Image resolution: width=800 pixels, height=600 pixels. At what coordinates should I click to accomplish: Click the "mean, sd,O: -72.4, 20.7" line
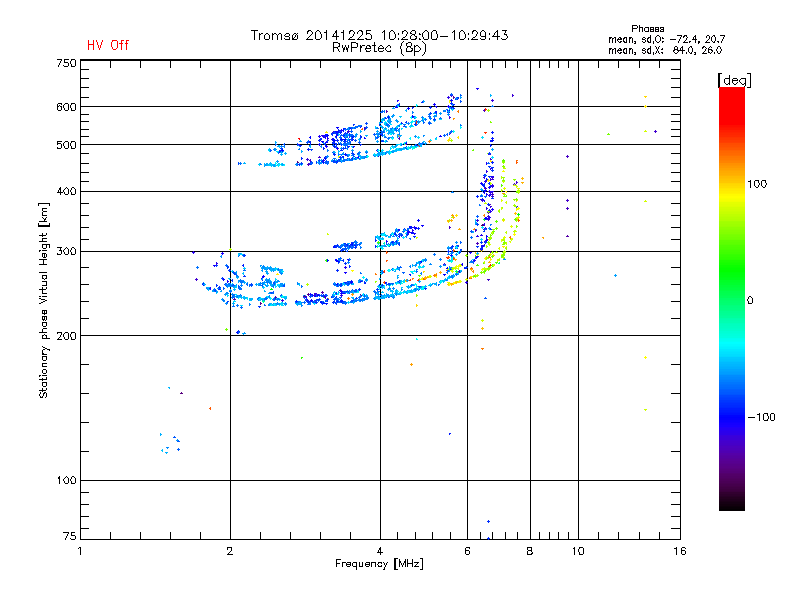[666, 39]
